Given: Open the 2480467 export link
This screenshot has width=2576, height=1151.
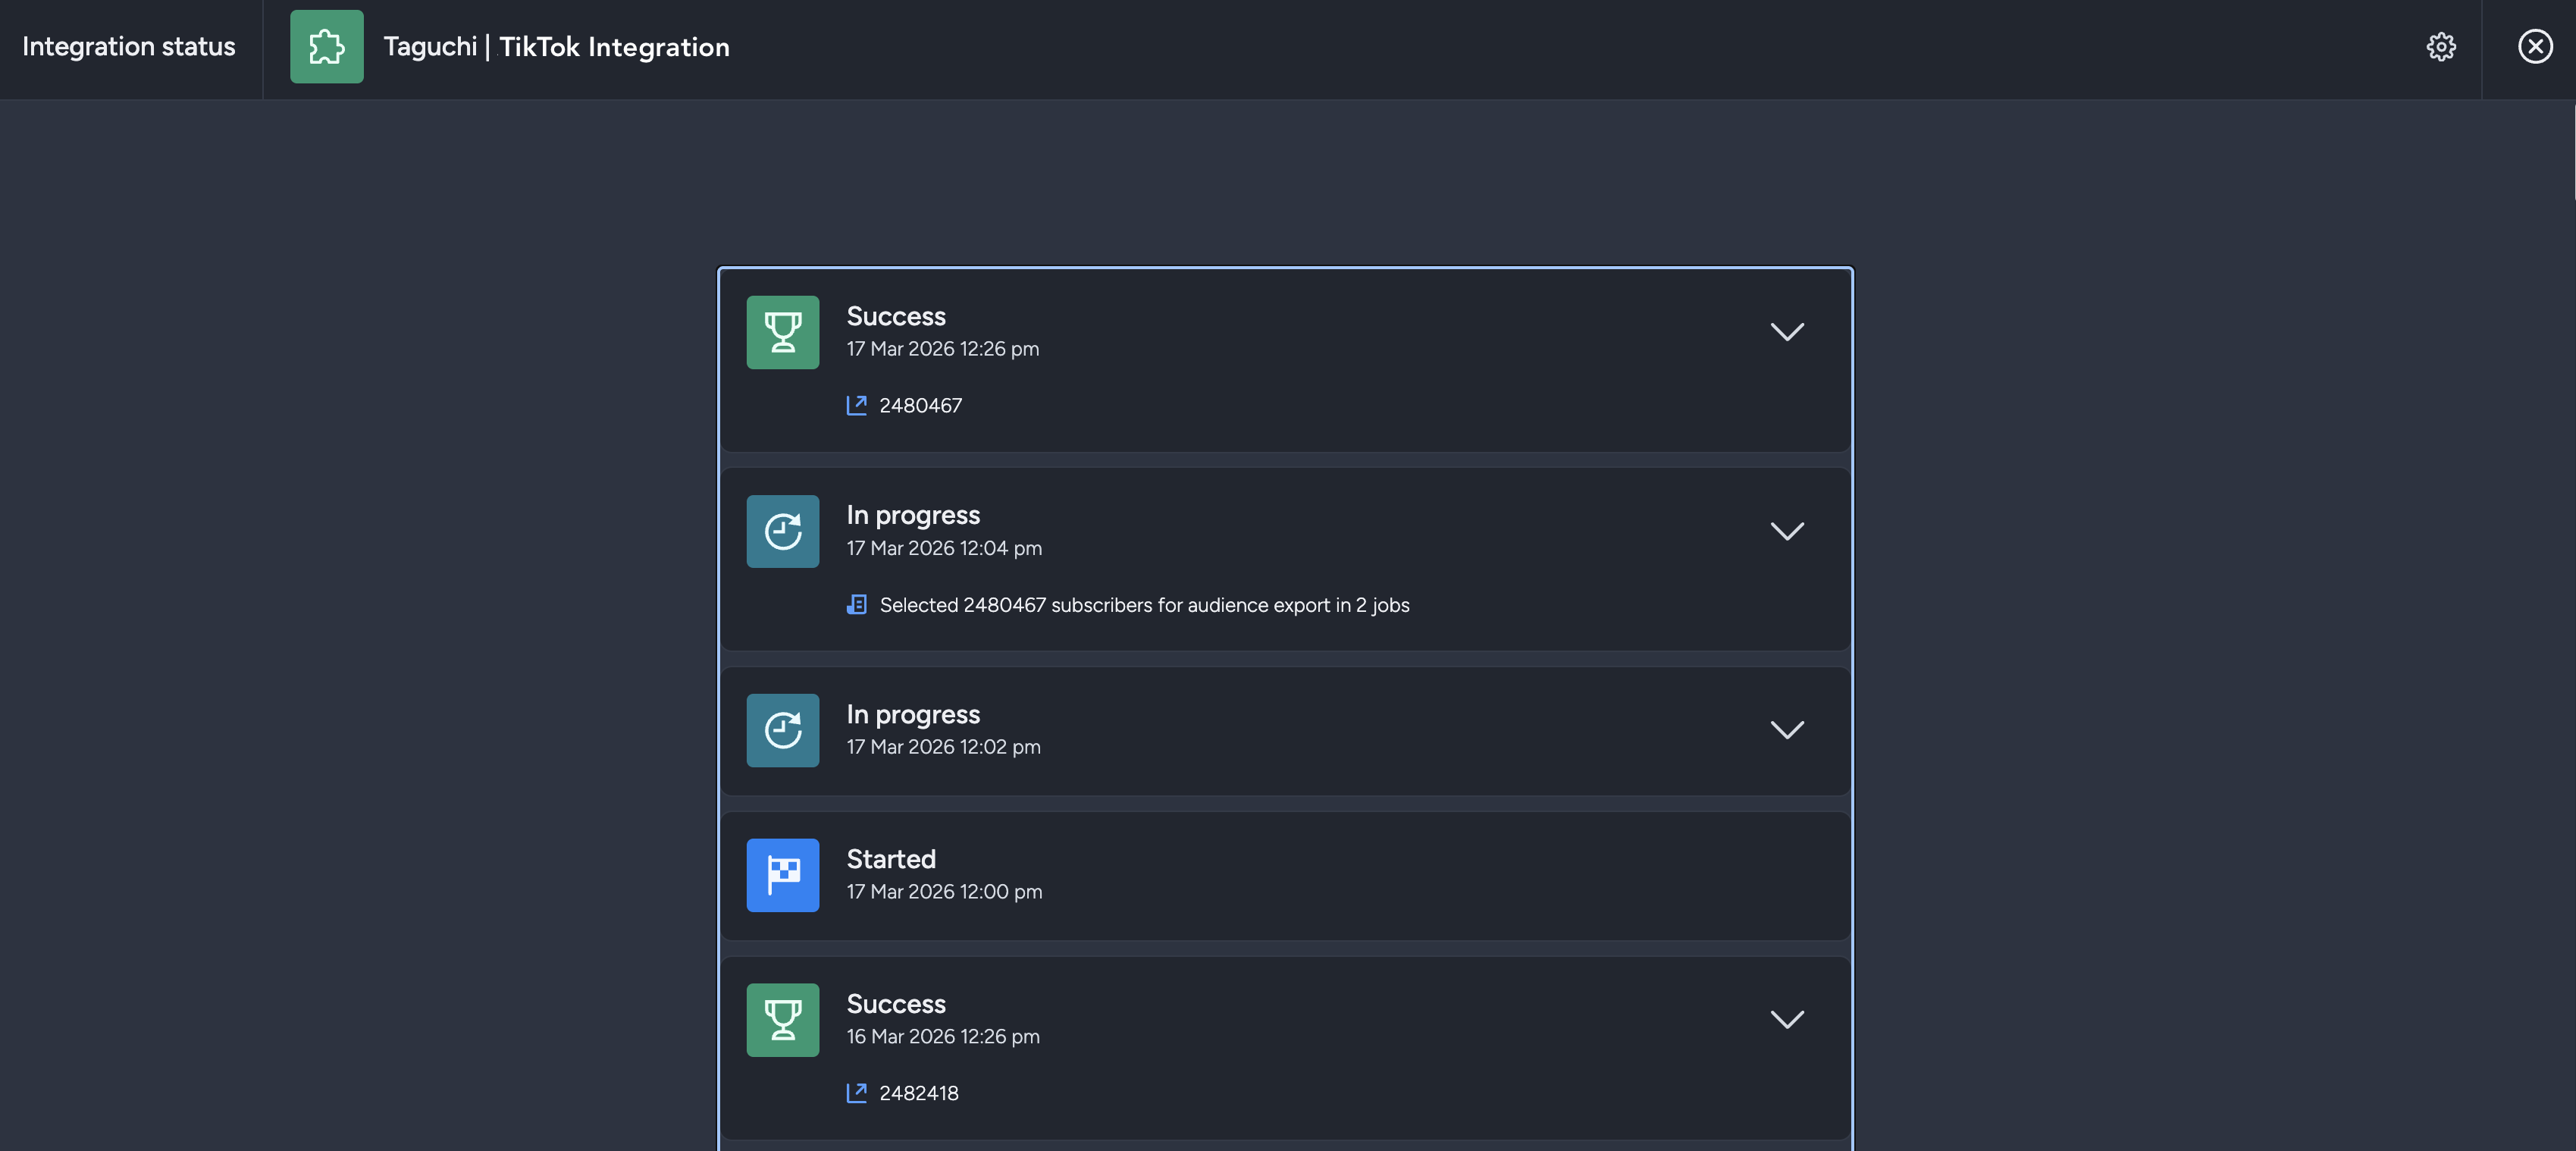Looking at the screenshot, I should pos(920,405).
